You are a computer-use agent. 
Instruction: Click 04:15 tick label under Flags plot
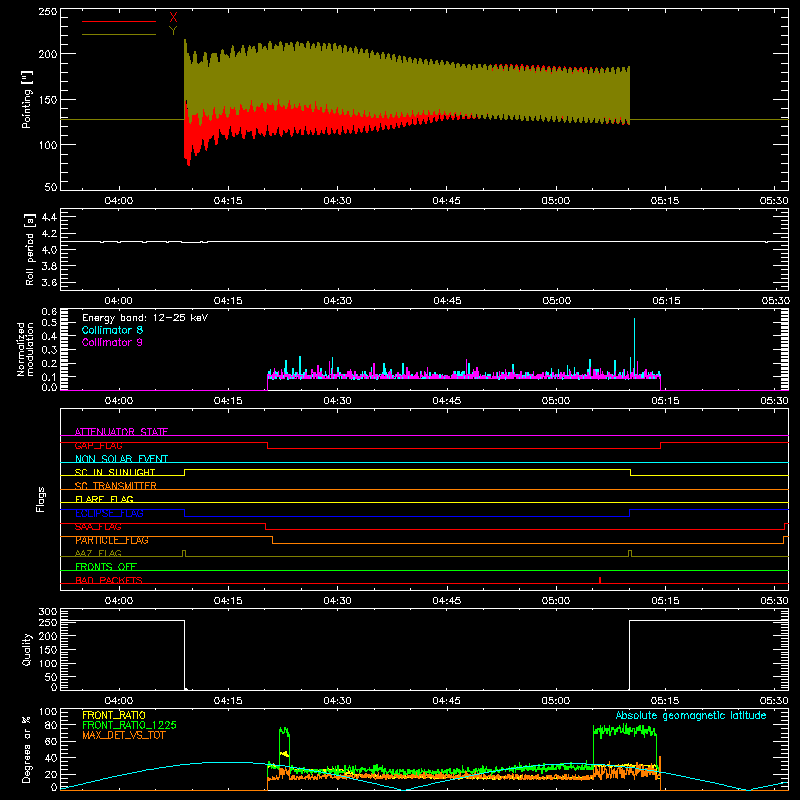tap(228, 601)
